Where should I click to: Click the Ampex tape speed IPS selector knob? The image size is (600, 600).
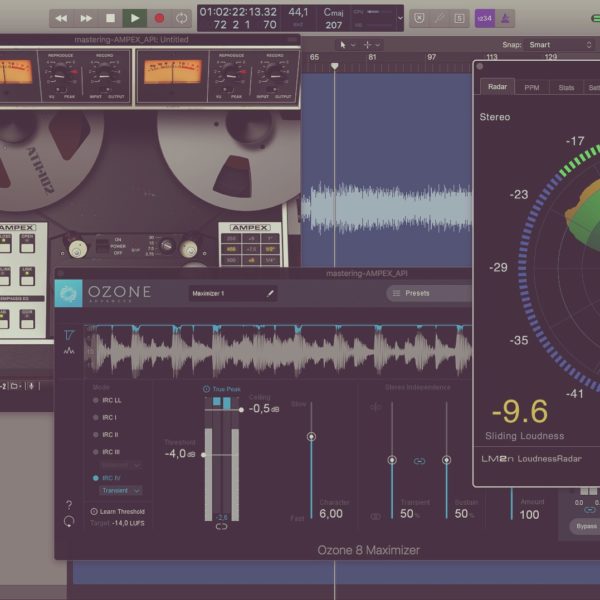167,246
